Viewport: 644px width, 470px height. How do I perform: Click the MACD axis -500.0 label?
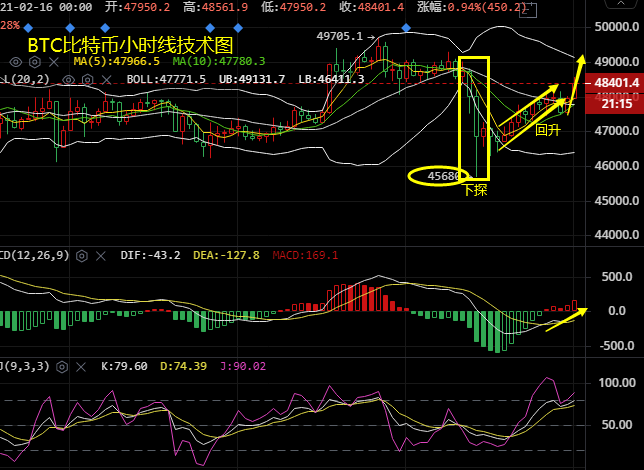(x=616, y=346)
